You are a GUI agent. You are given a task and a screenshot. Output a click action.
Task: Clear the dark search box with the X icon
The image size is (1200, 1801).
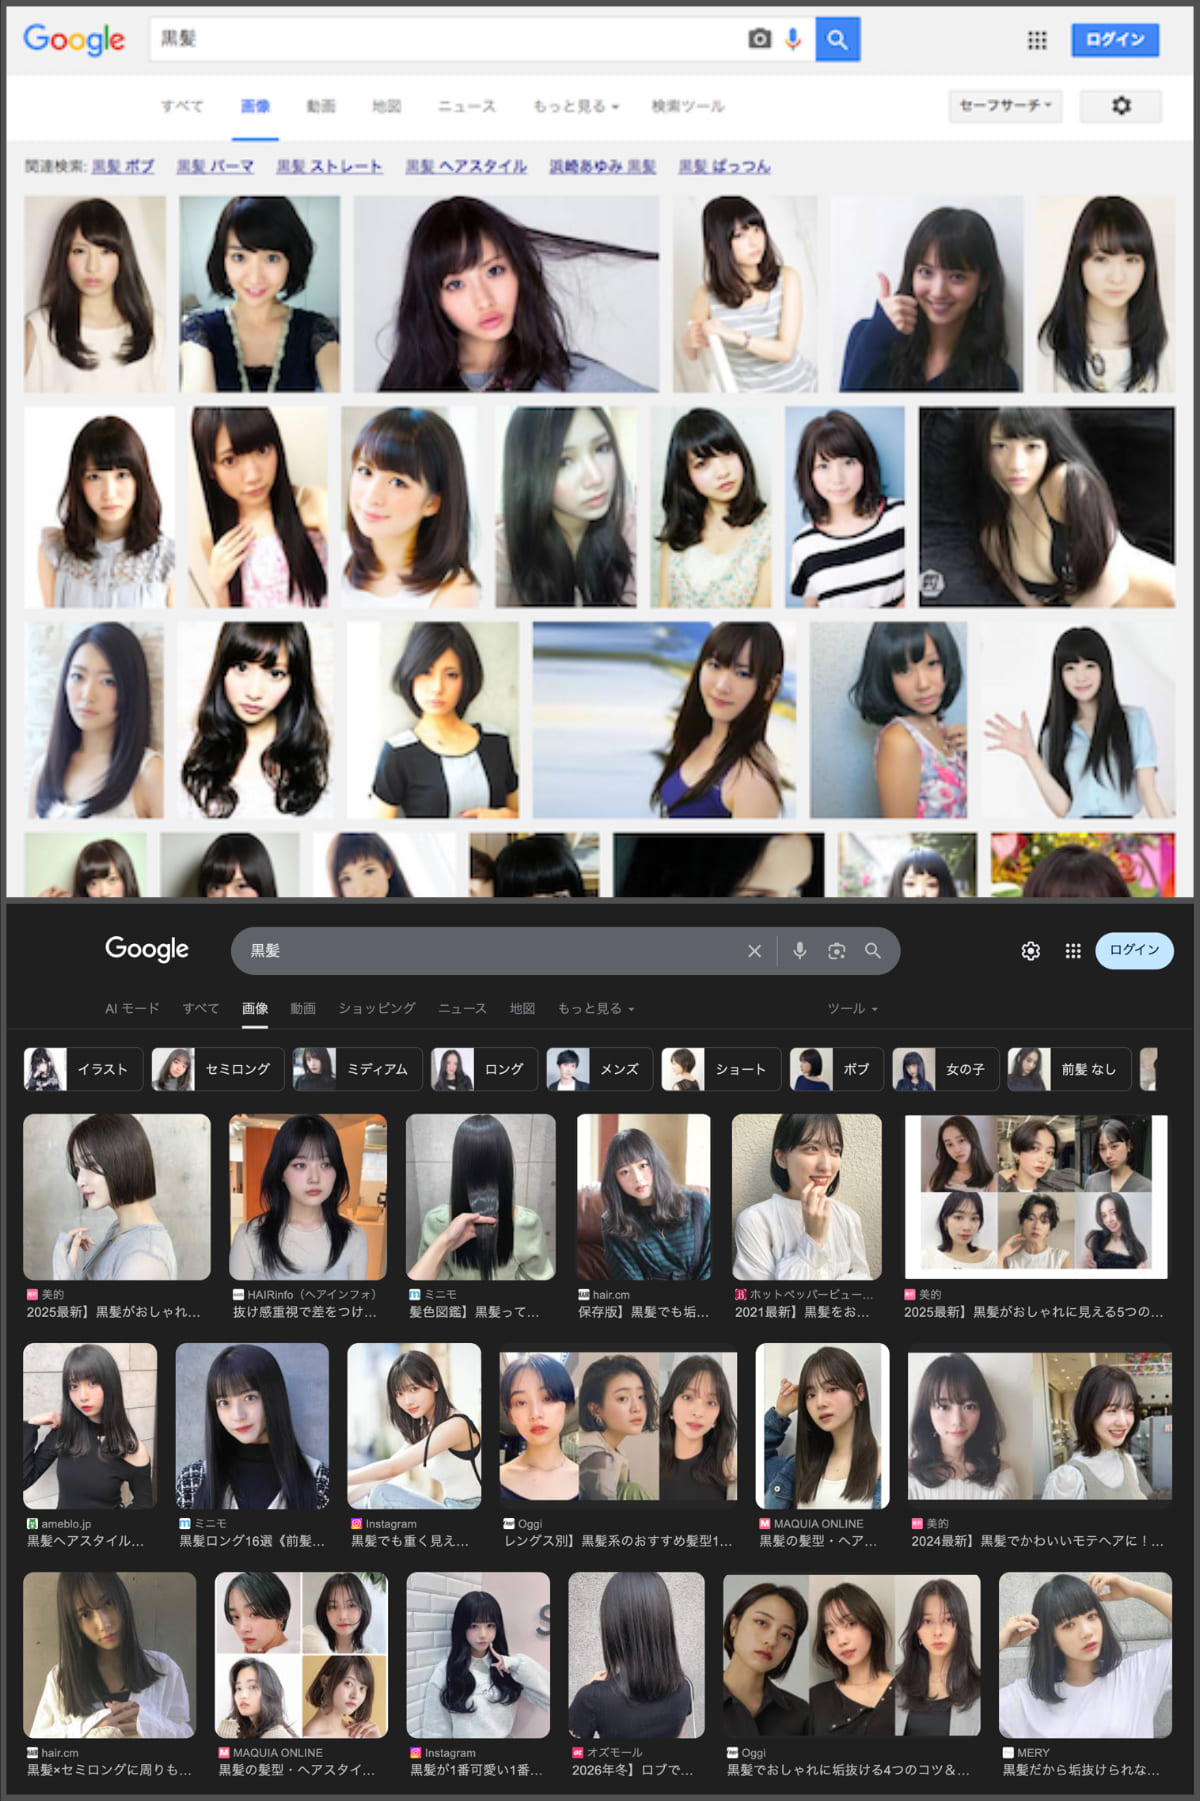click(x=755, y=951)
